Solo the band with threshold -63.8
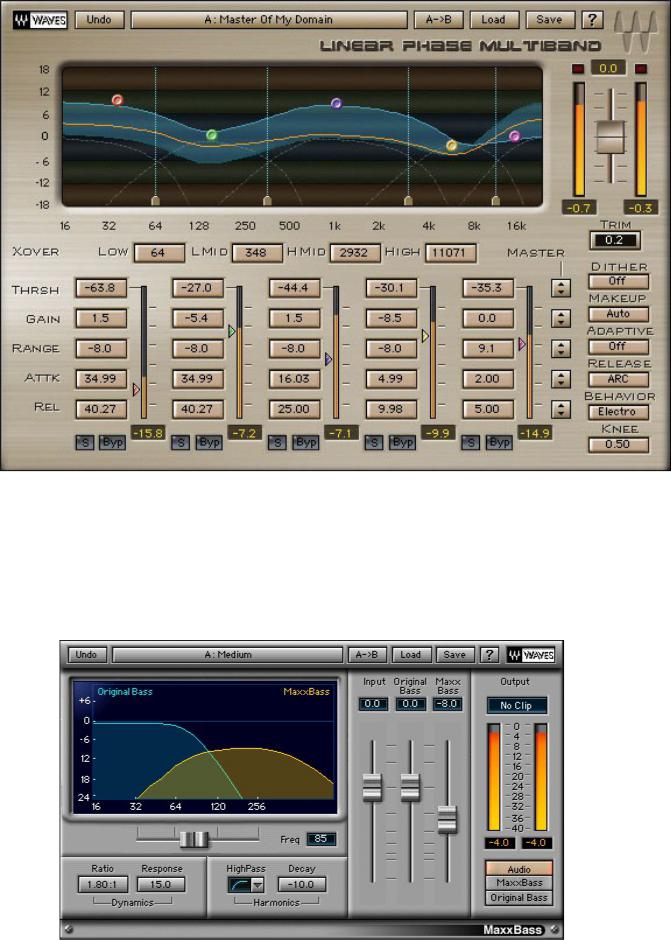This screenshot has width=671, height=940. tap(85, 442)
